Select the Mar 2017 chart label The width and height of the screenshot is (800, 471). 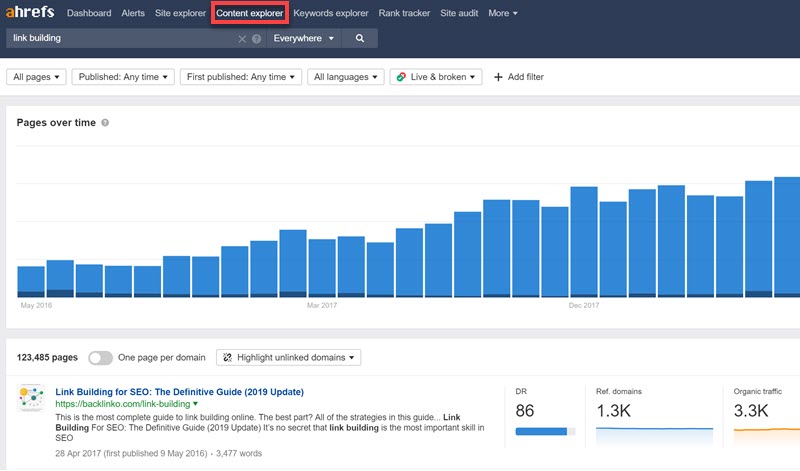pos(321,306)
